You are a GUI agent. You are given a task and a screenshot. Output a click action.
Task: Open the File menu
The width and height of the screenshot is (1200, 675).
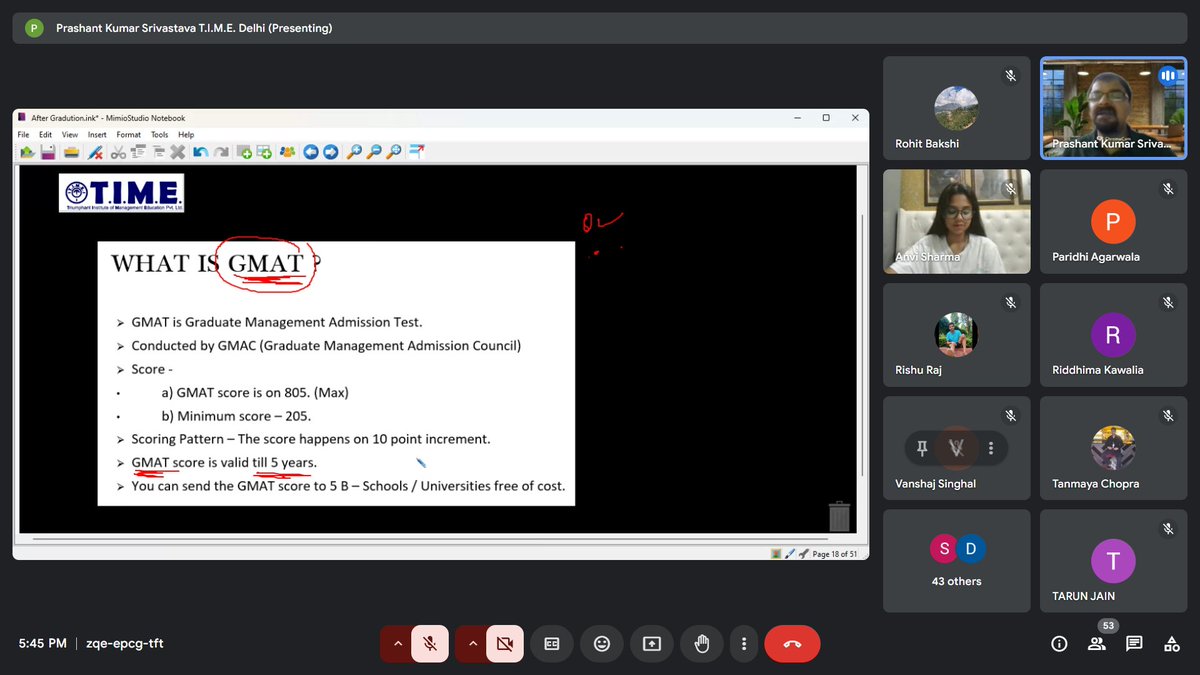(23, 134)
